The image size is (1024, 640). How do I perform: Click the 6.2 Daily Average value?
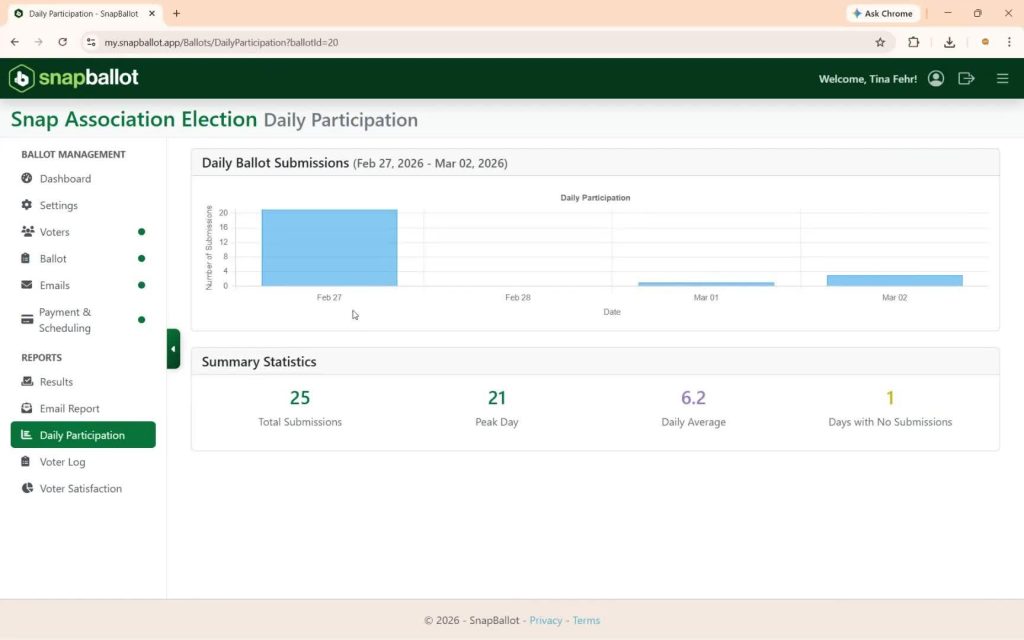(x=693, y=398)
